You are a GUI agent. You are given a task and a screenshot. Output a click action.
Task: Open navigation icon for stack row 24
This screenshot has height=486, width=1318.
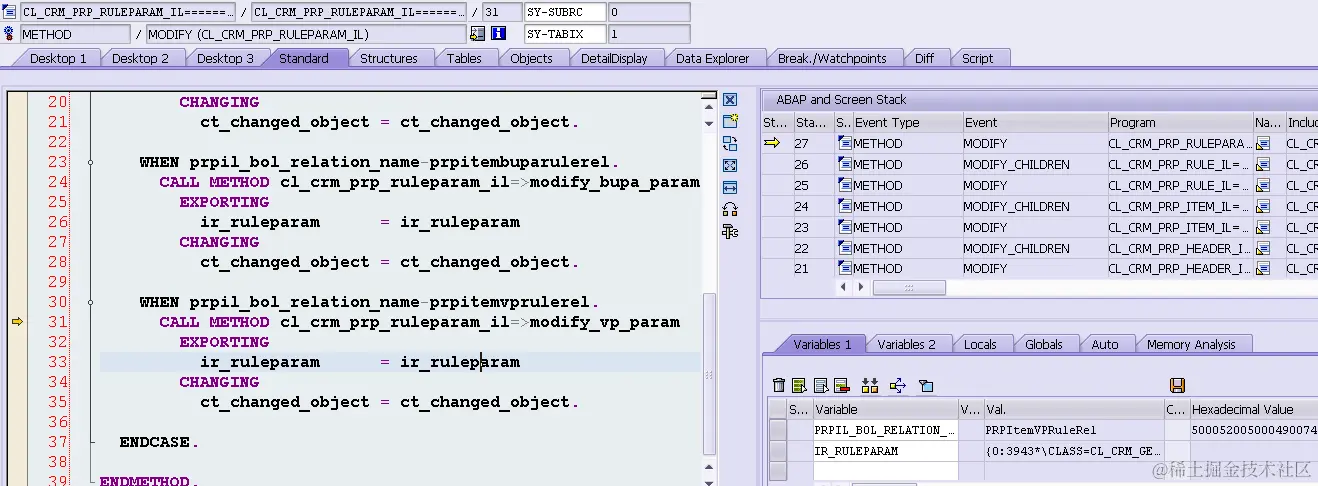click(1262, 207)
